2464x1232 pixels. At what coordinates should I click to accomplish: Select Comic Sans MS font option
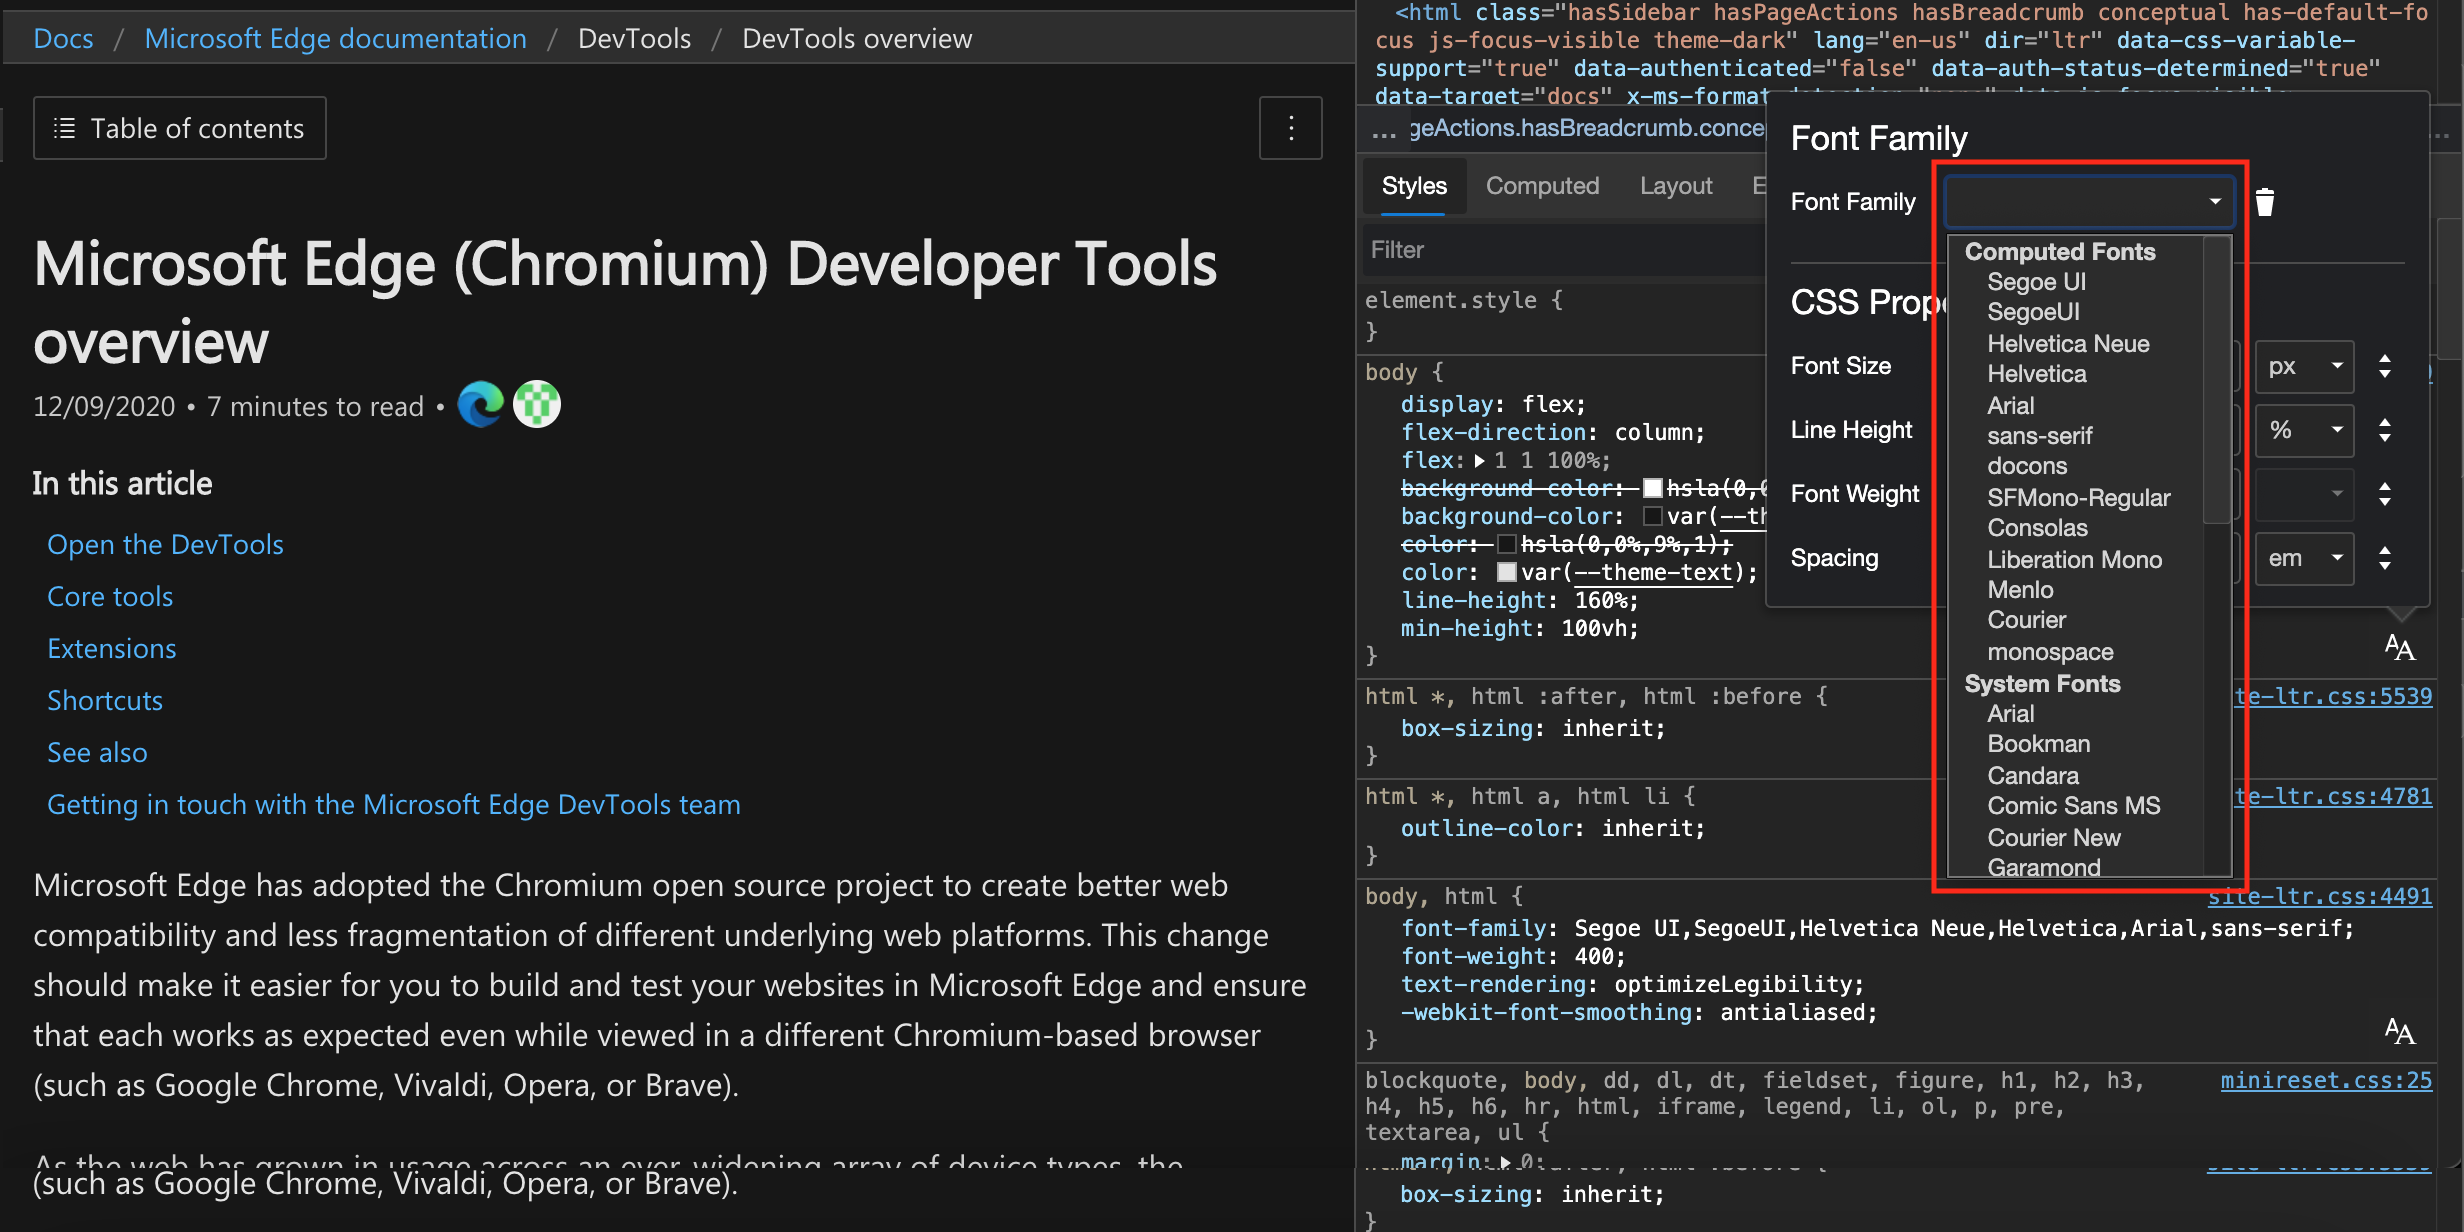2074,806
